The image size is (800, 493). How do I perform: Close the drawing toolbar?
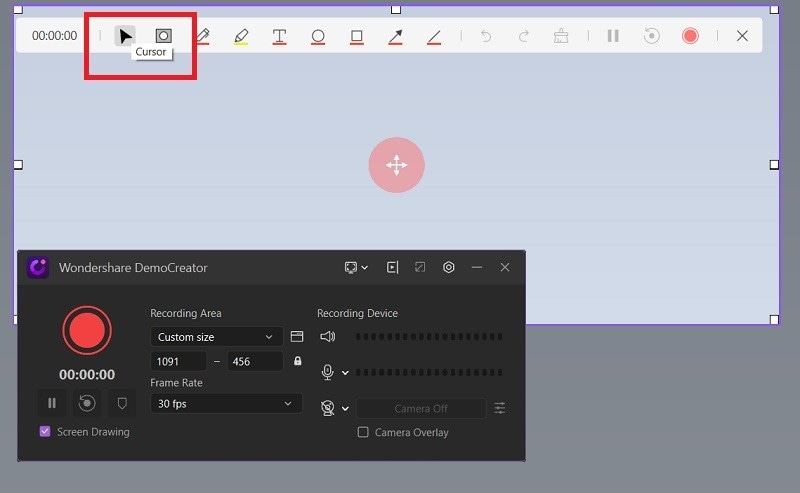tap(742, 36)
